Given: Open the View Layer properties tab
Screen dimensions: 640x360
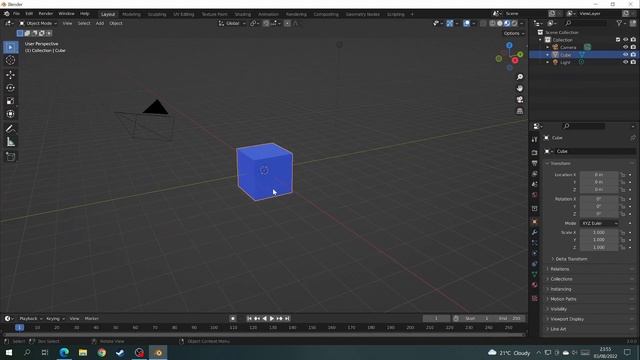Looking at the screenshot, I should 535,174.
